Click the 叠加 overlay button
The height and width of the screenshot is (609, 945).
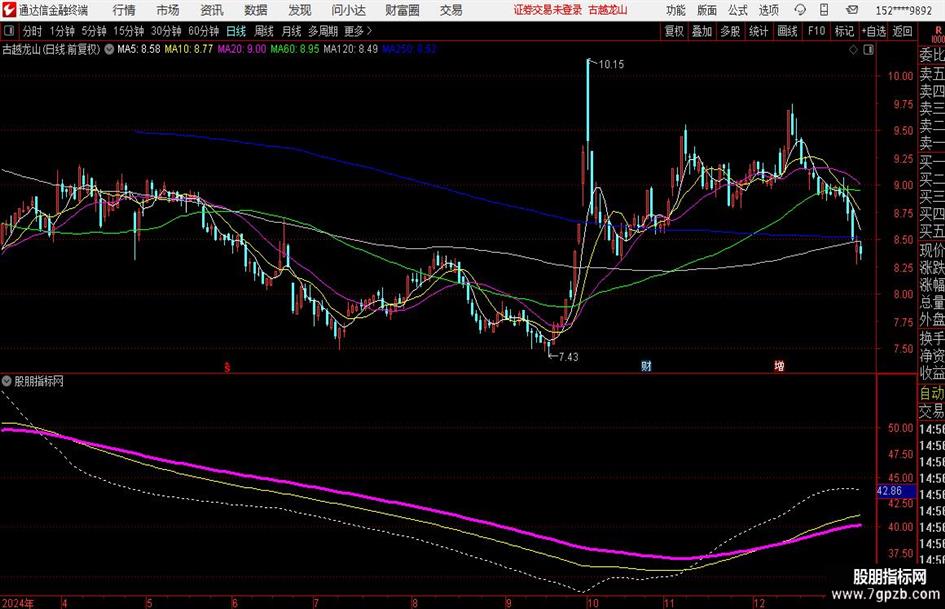702,31
